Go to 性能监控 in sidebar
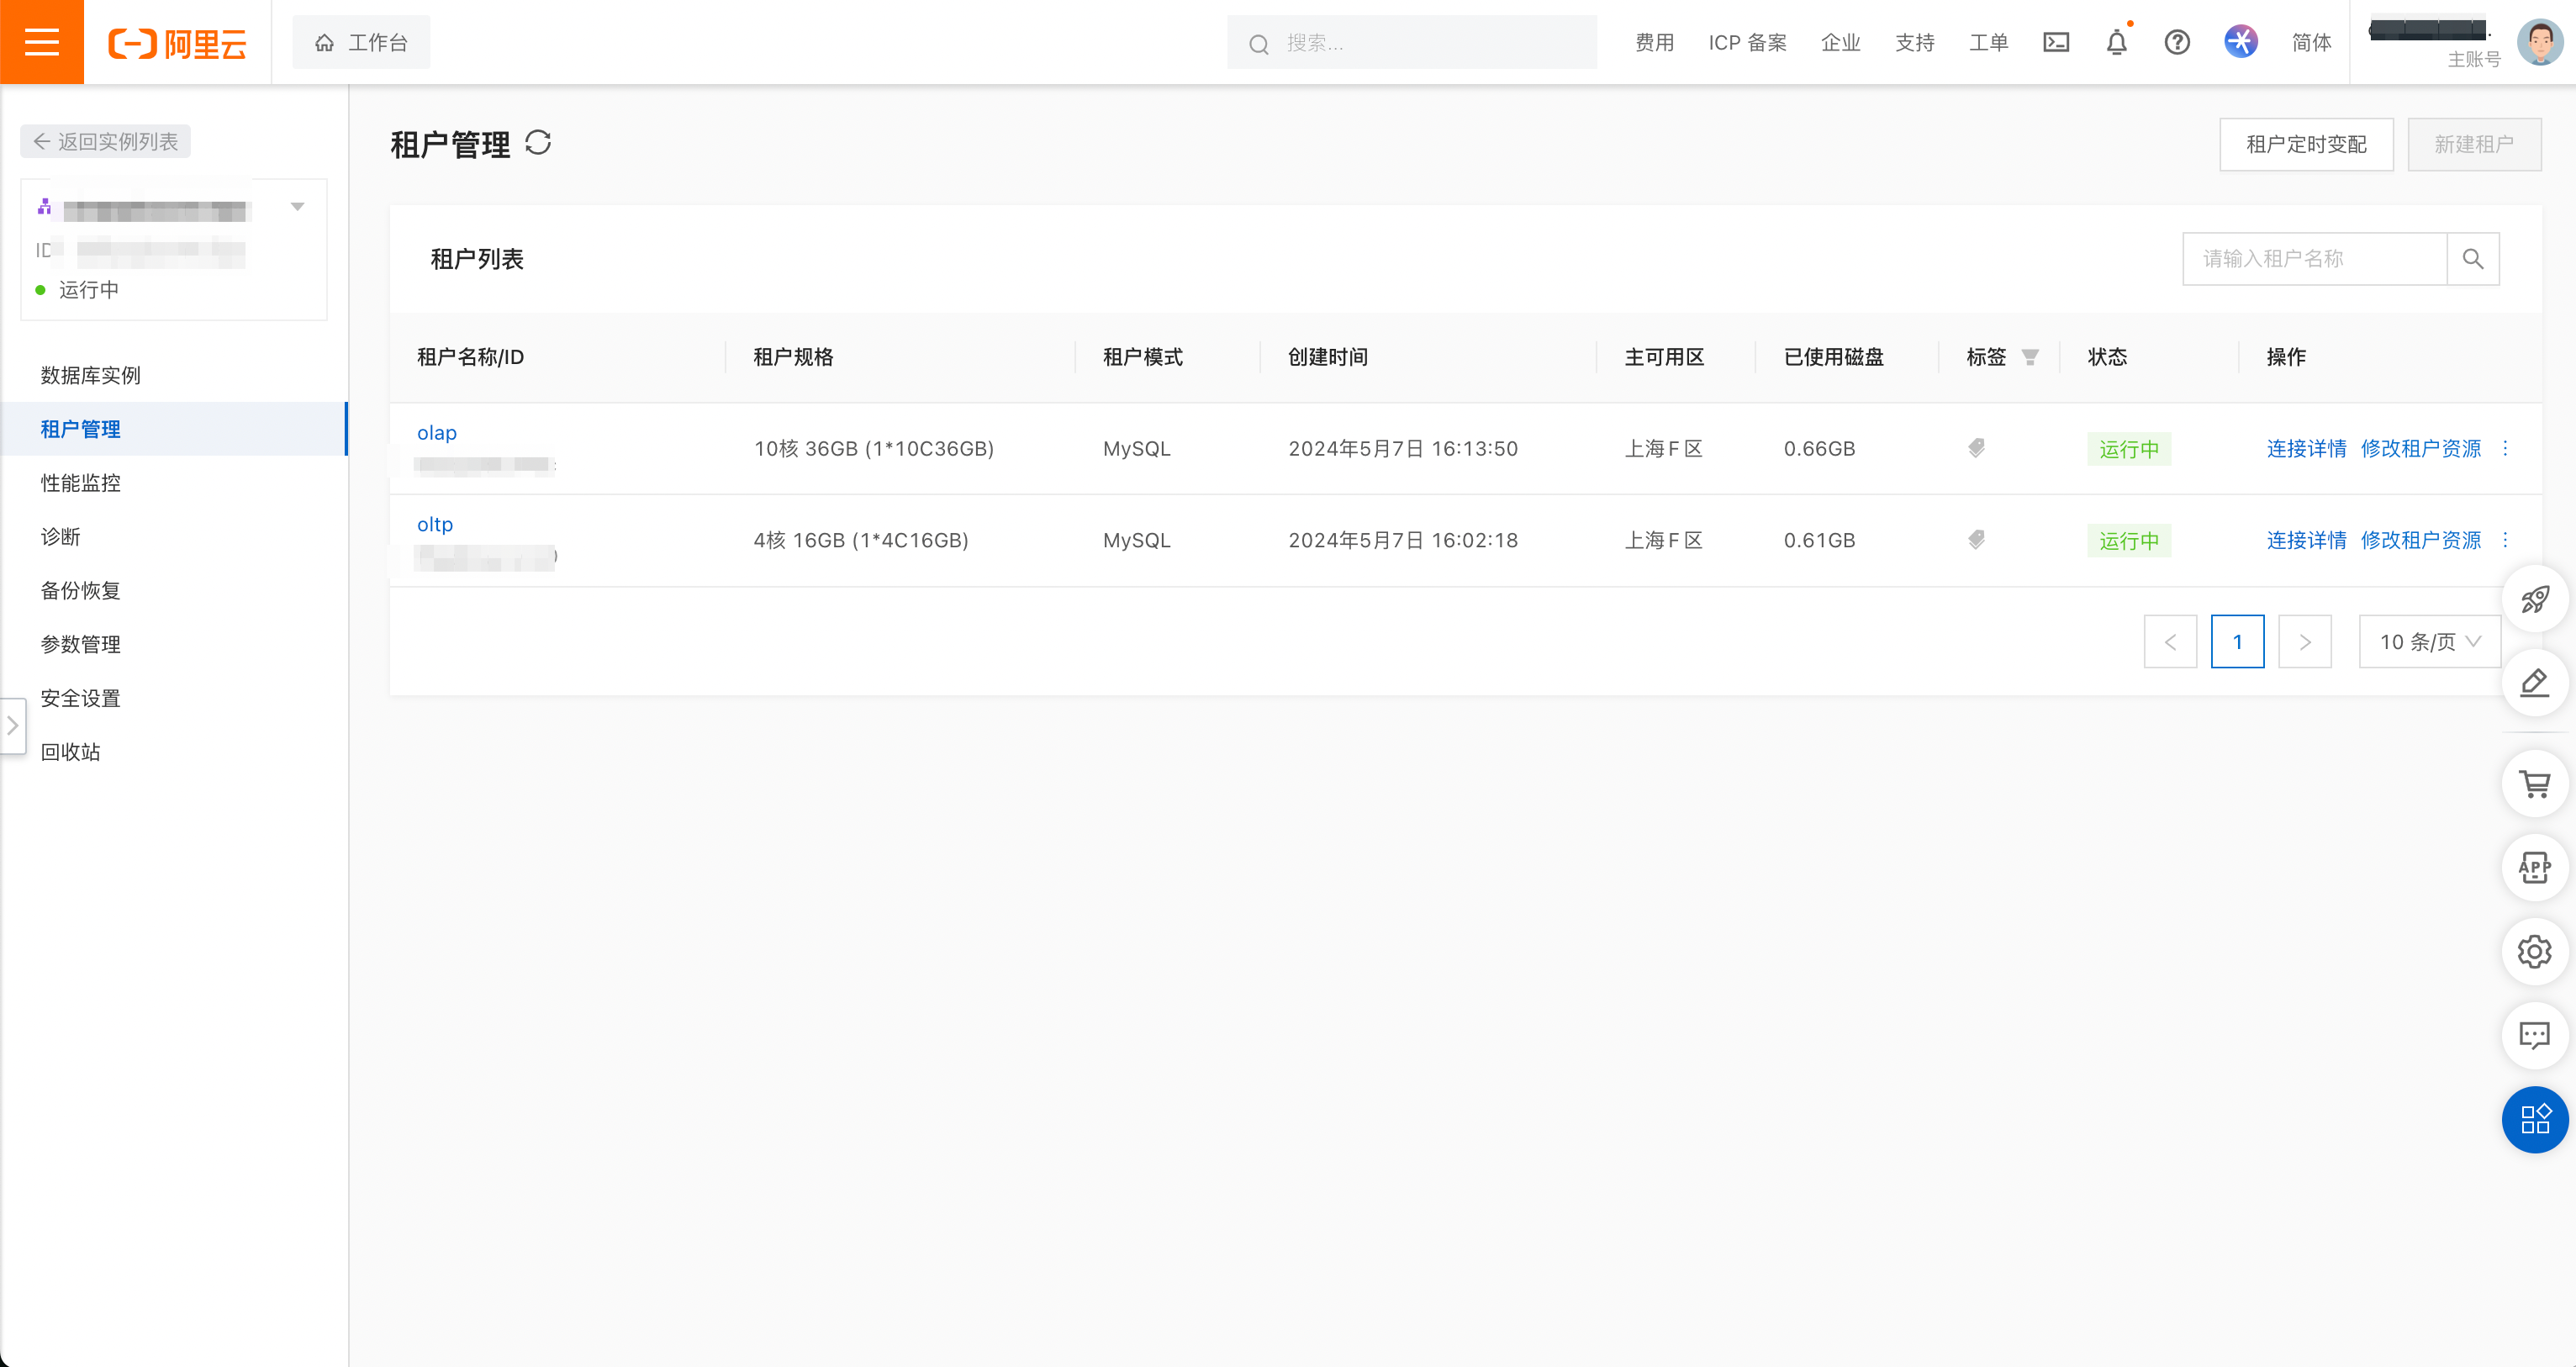This screenshot has width=2576, height=1367. (x=80, y=483)
